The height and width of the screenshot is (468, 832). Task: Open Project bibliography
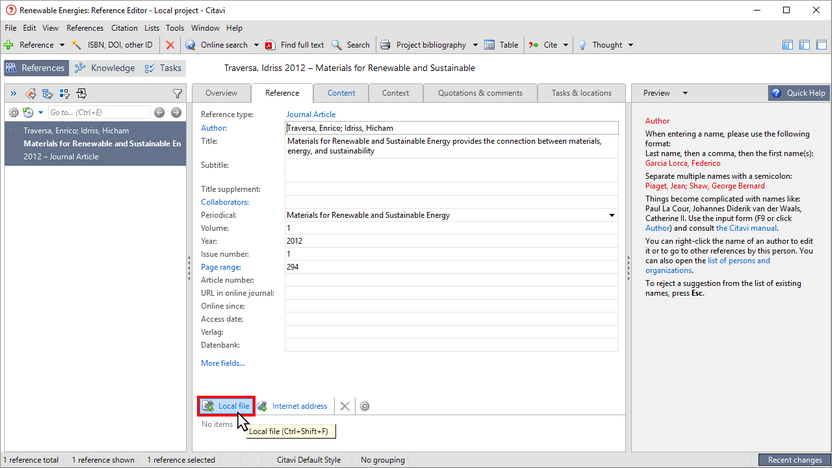pos(423,45)
